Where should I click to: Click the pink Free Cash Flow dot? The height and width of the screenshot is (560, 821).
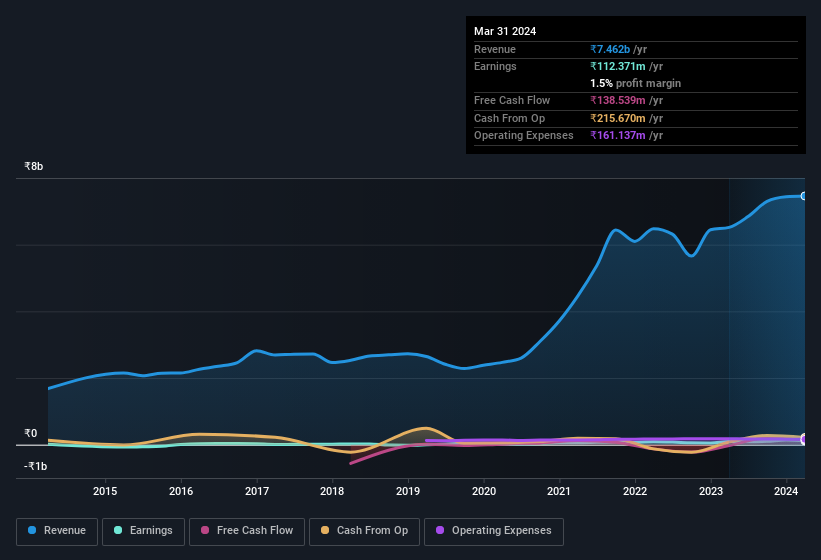(x=205, y=530)
